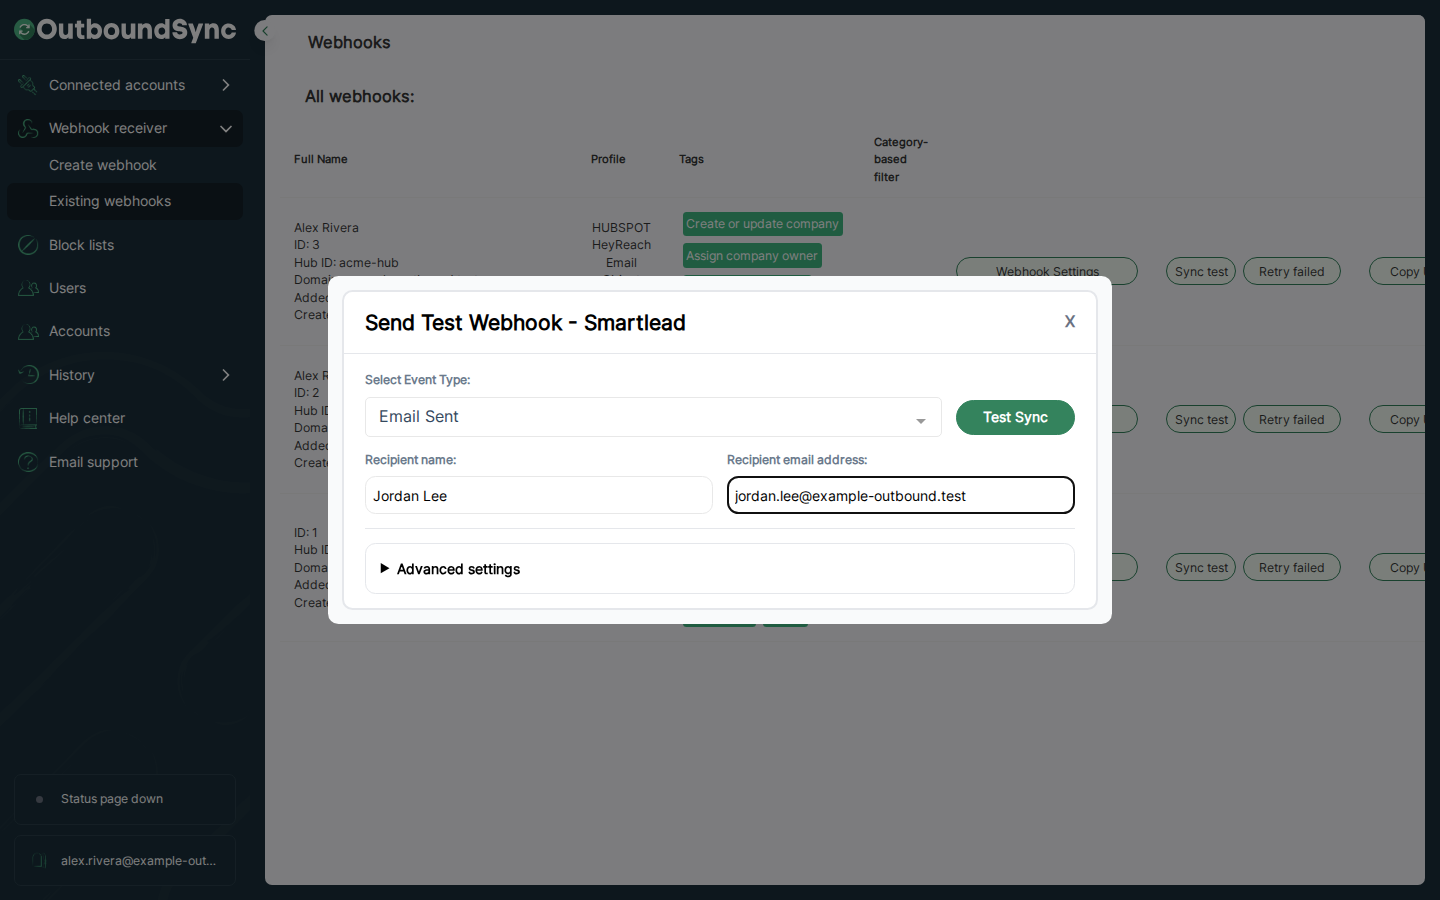Click Retry failed in ID 2 row
Screen dimensions: 1440x900
coord(1291,419)
